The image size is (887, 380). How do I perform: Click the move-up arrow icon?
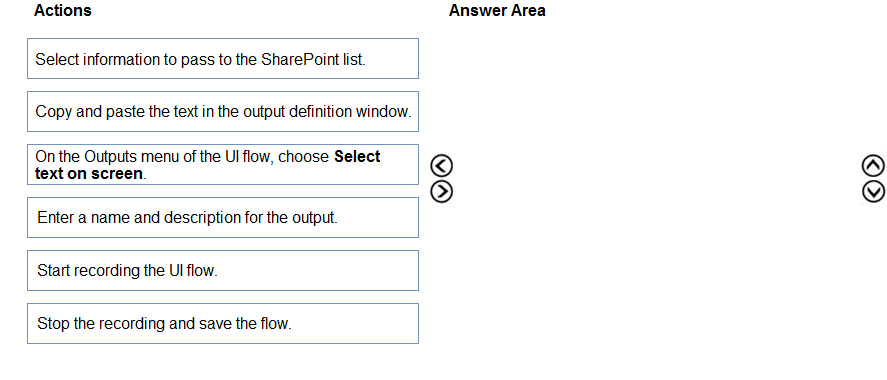[873, 166]
